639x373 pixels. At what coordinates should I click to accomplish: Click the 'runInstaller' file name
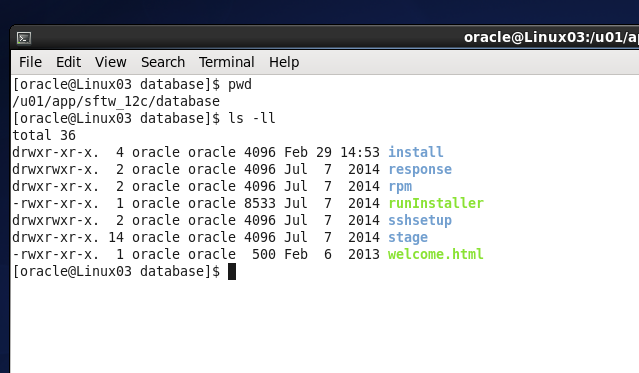[x=436, y=203]
